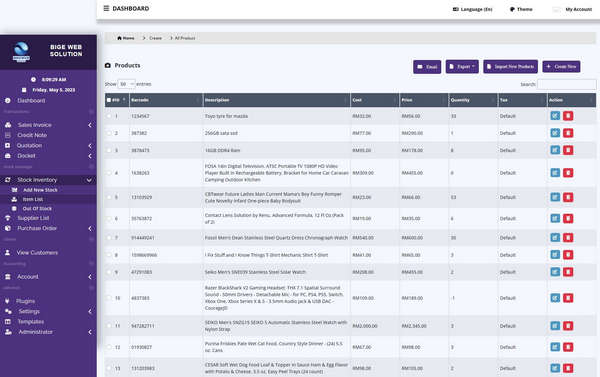Viewport: 600px width, 377px height.
Task: Open Templates from the sidebar
Action: tap(31, 322)
